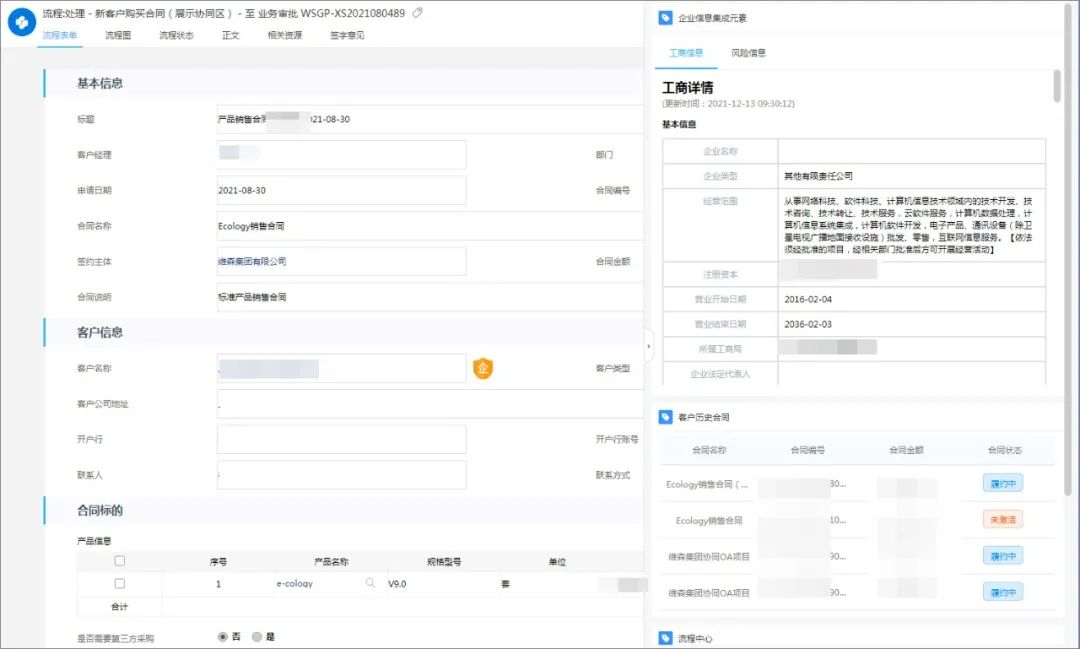The width and height of the screenshot is (1080, 649).
Task: Click the 客户历史合同 panel tag icon
Action: tap(665, 417)
